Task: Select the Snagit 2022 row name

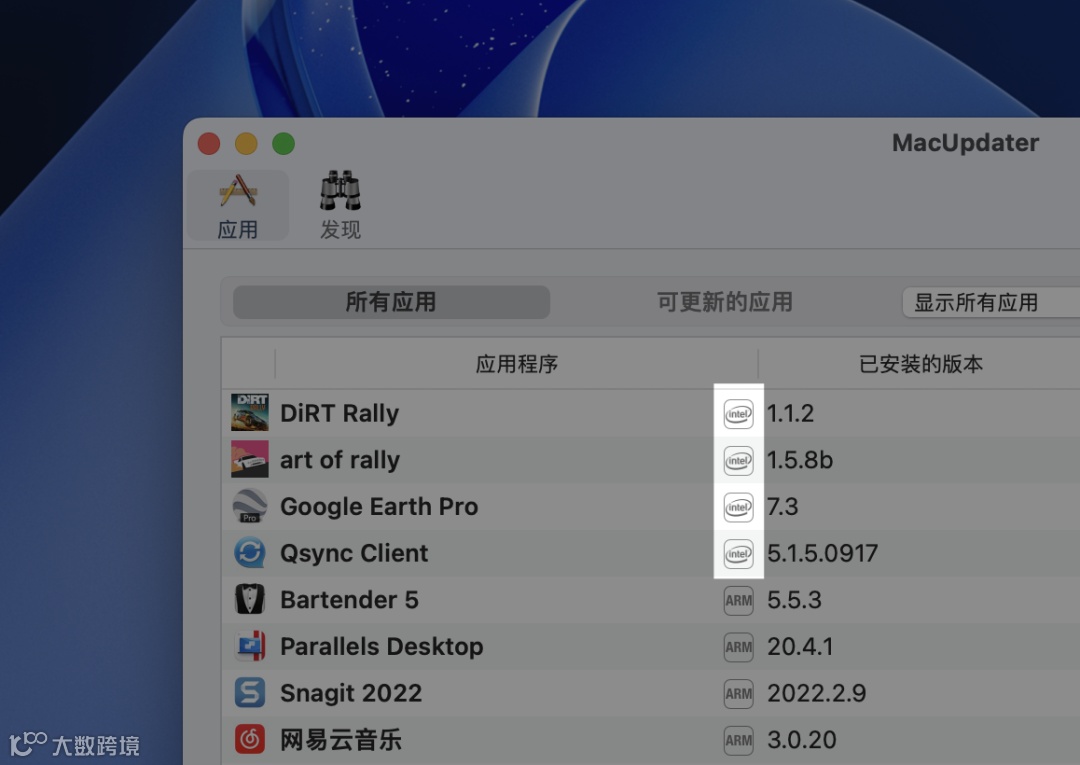Action: (x=351, y=693)
